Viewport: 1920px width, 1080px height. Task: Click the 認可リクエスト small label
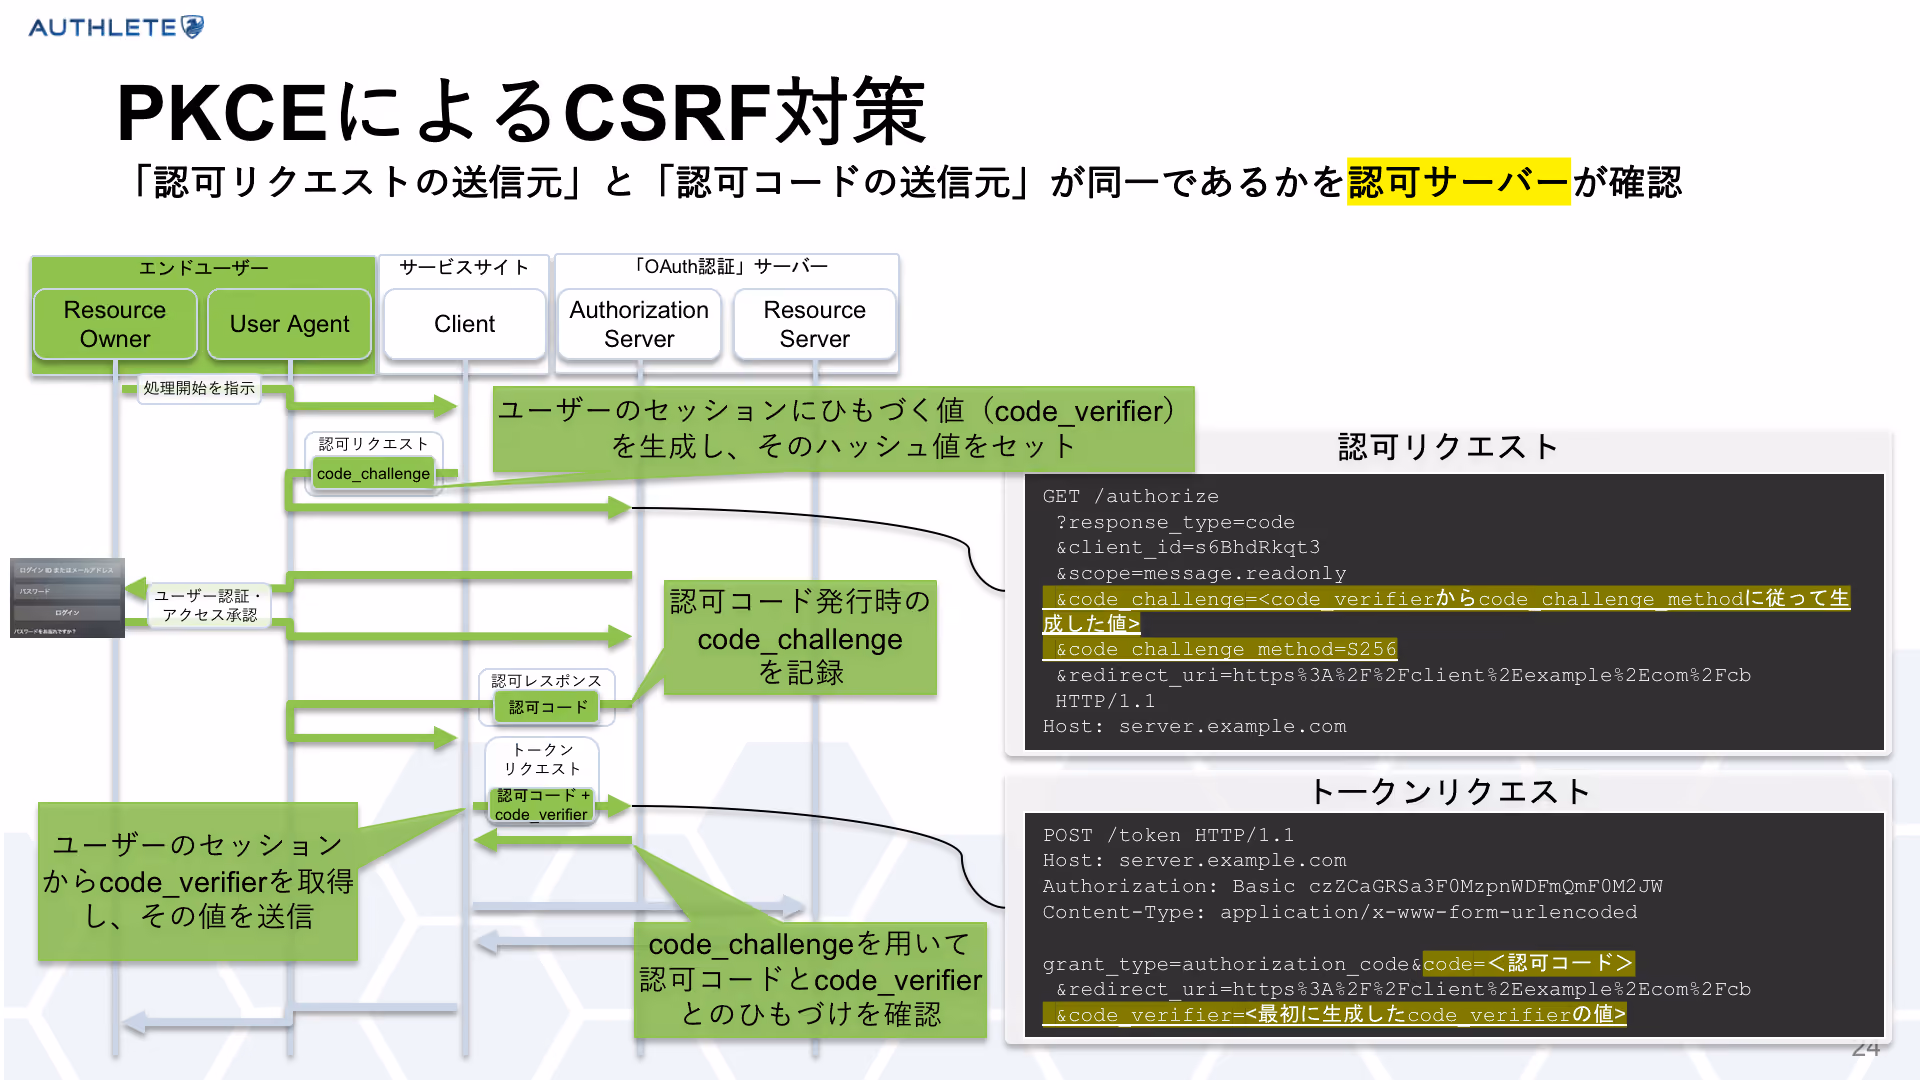(373, 444)
